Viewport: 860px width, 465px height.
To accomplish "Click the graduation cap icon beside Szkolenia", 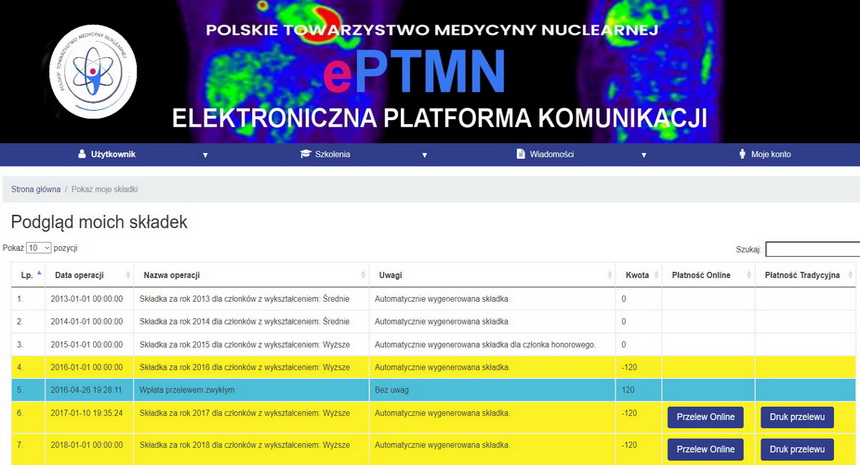I will click(305, 154).
